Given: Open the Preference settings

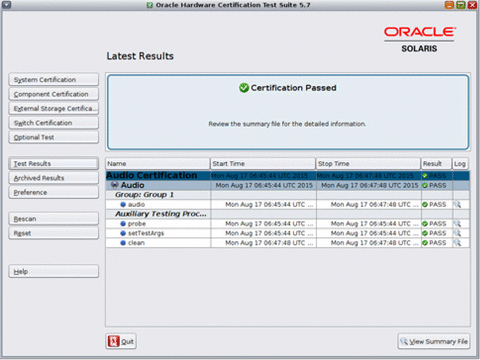Looking at the screenshot, I should point(54,192).
